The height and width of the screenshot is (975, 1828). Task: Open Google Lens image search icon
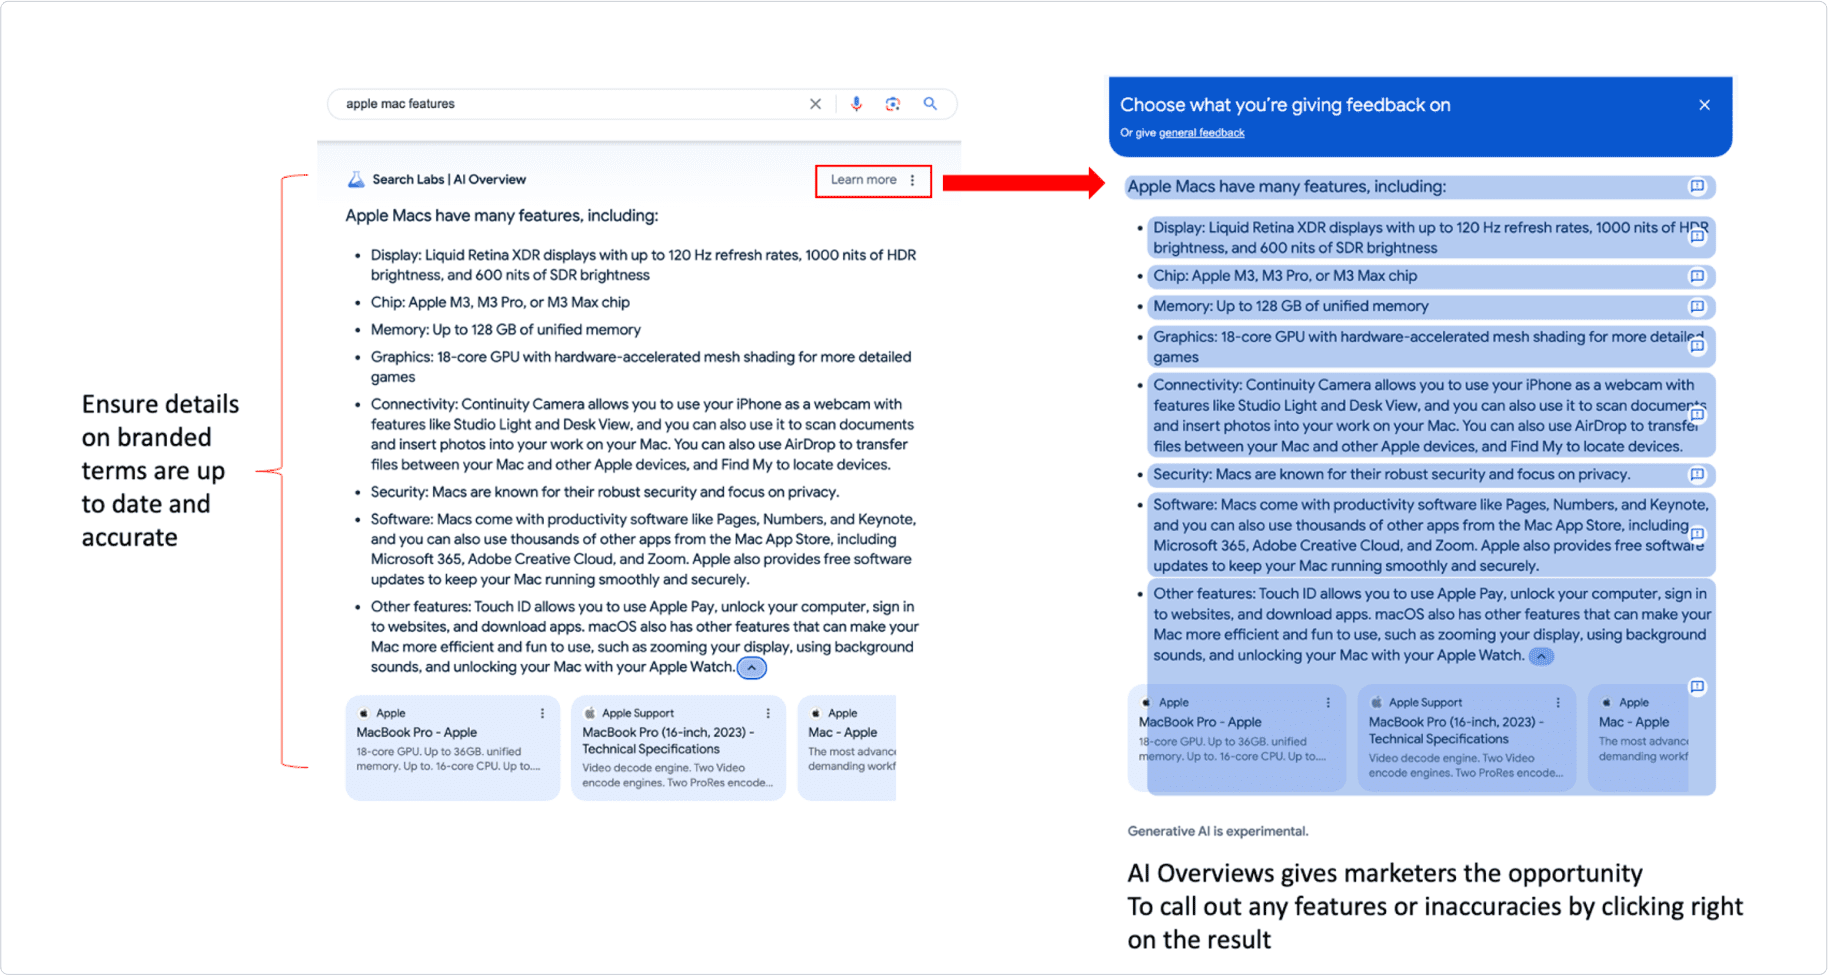tap(892, 104)
